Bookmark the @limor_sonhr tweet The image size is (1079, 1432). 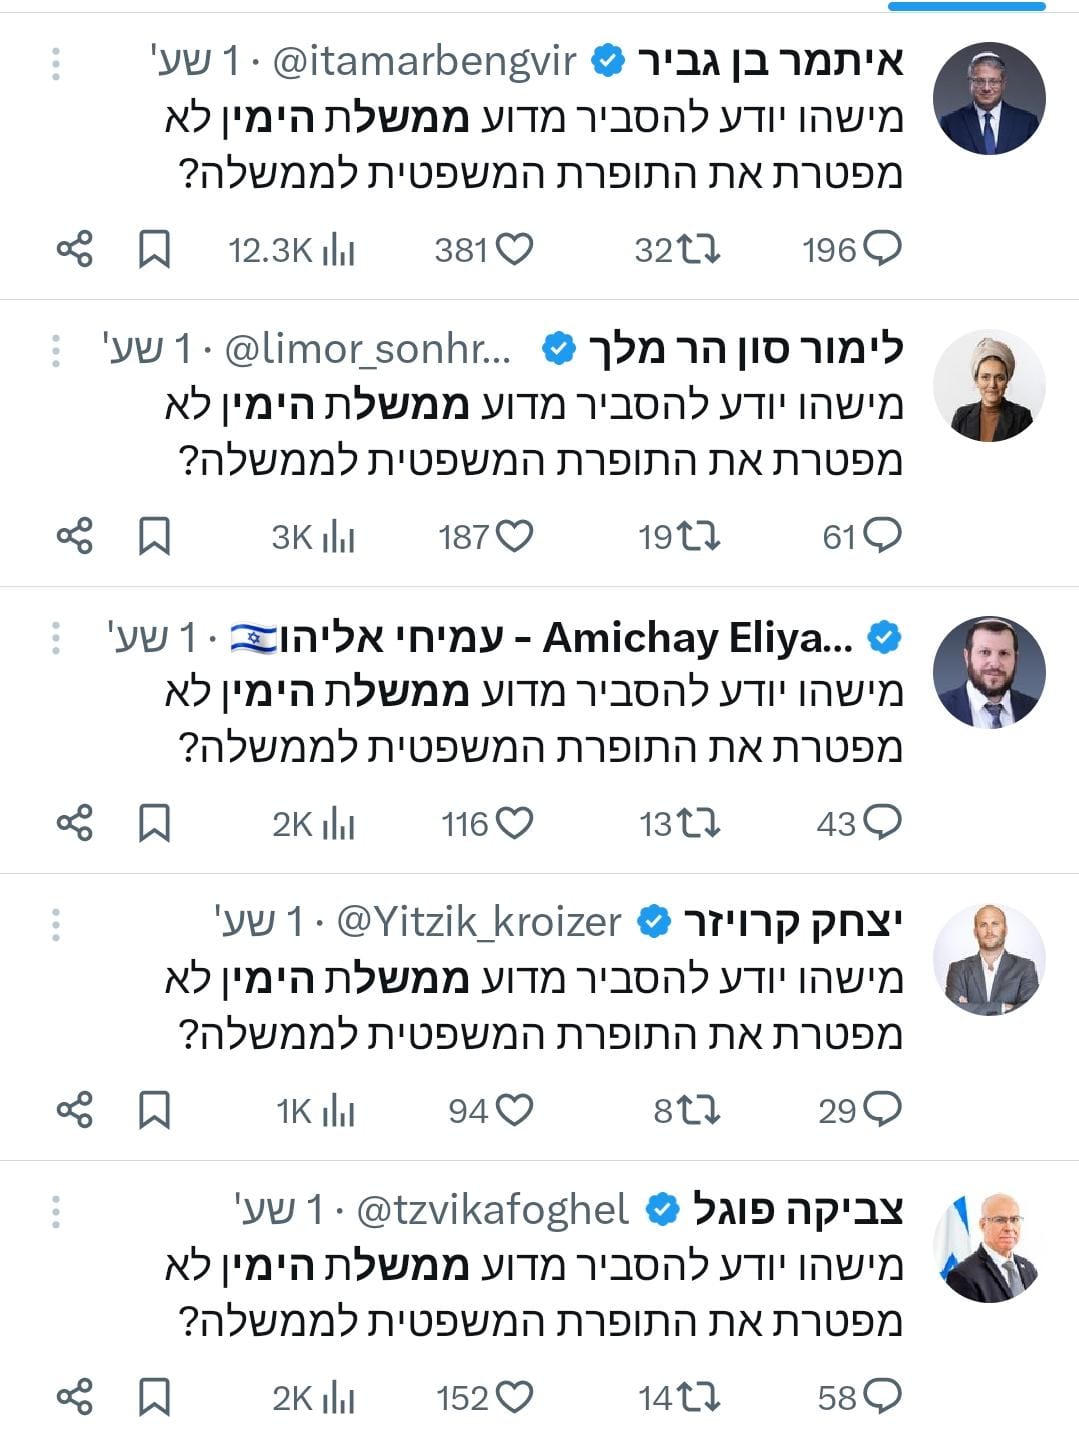click(154, 536)
